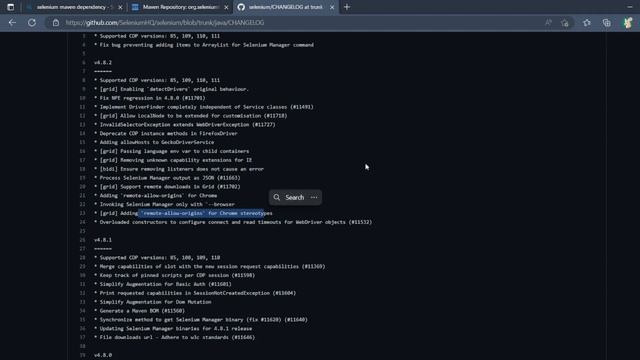The height and width of the screenshot is (360, 640).
Task: Go back to the previous page
Action: click(x=12, y=22)
